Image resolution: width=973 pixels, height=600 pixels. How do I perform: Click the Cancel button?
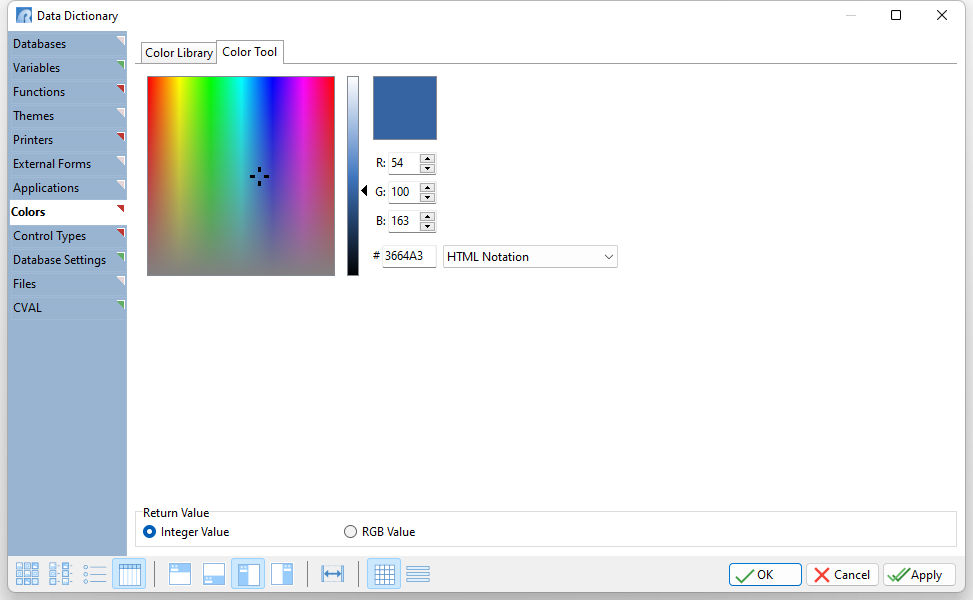[x=842, y=575]
